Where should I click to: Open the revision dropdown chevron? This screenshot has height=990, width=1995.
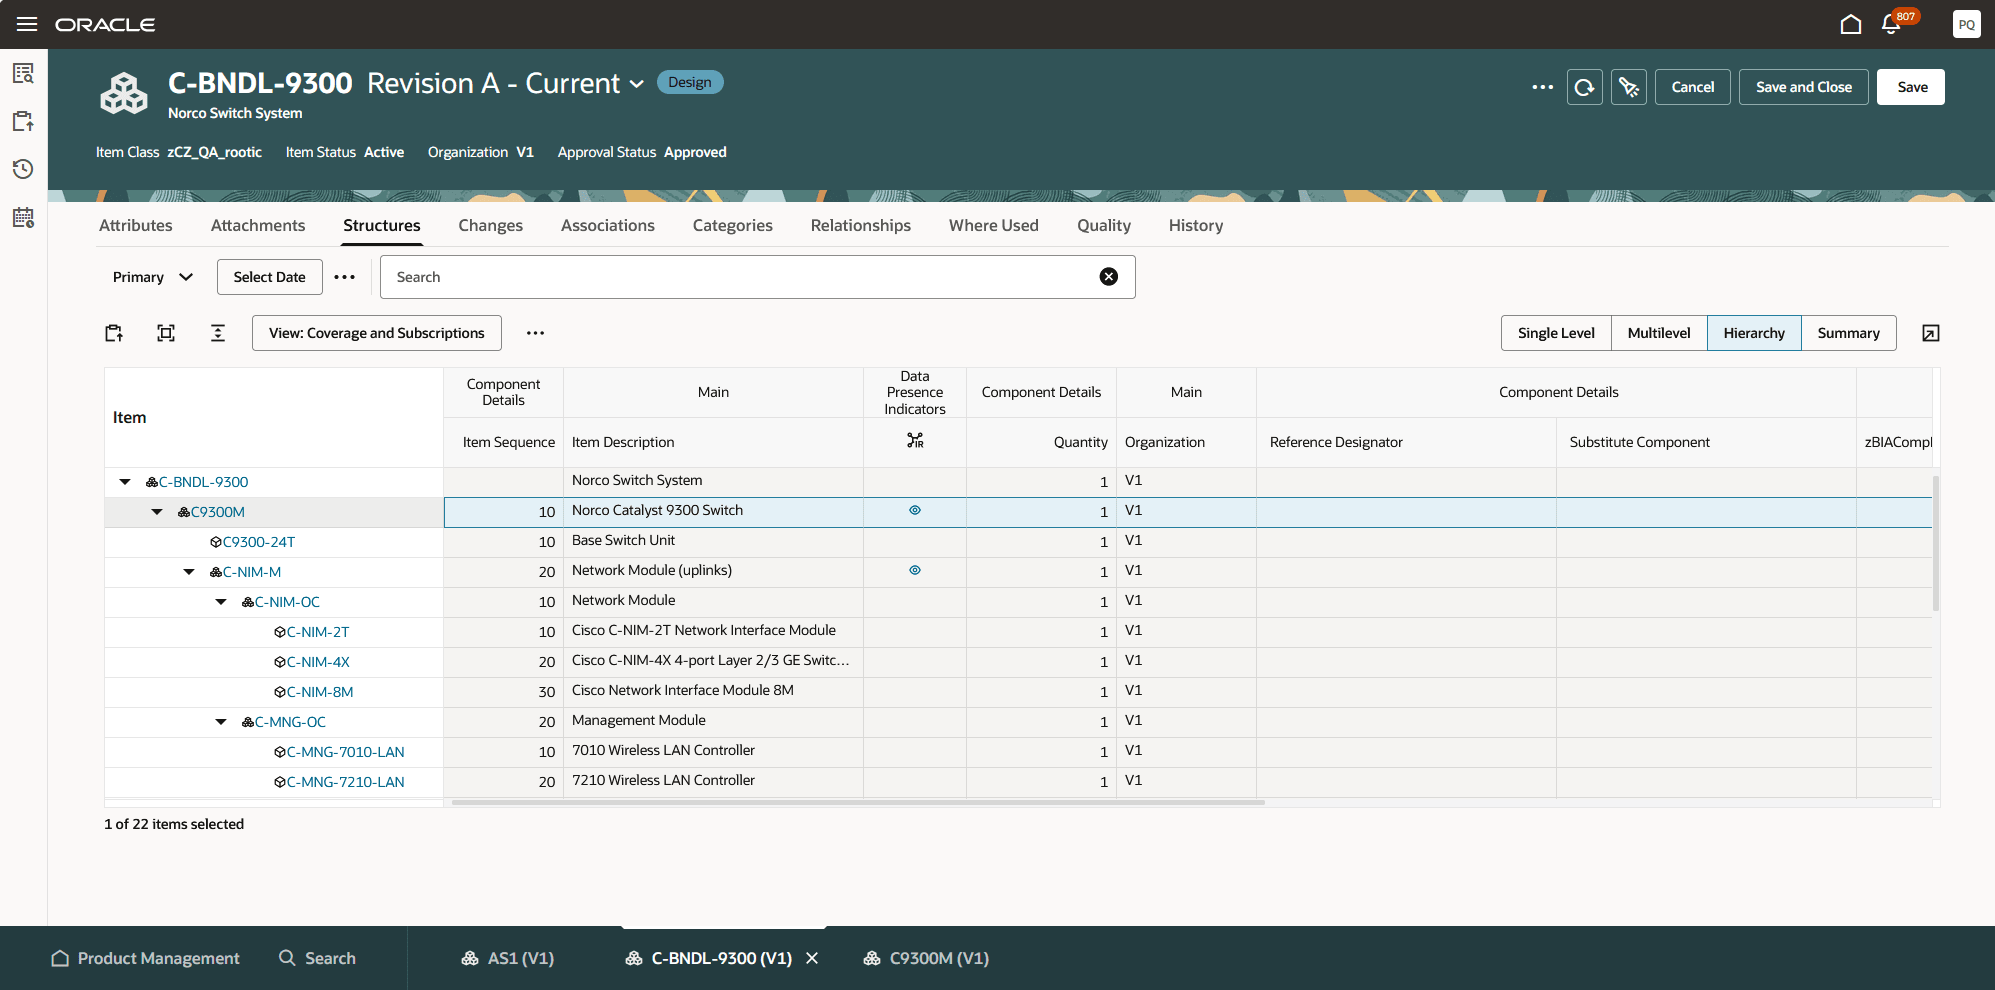point(637,84)
